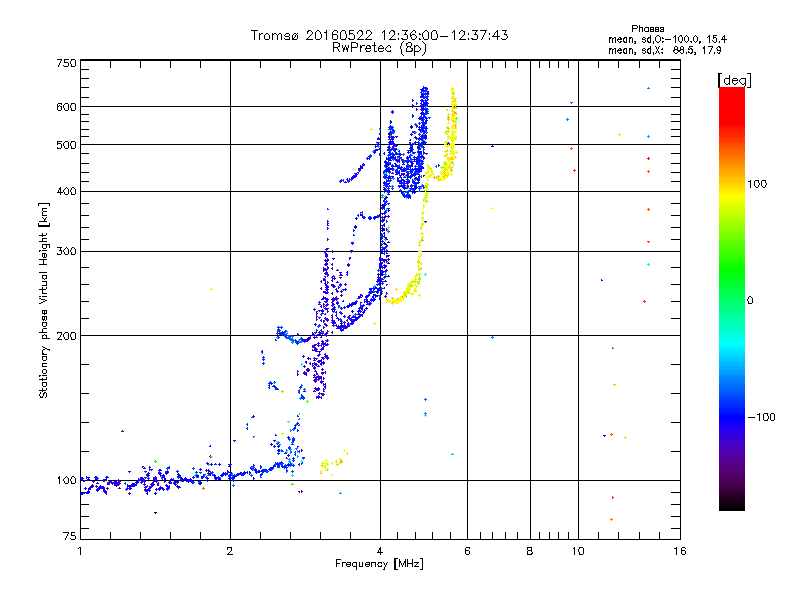Click the 'mean, sd,O:-100.0, 15.4' text
The height and width of the screenshot is (600, 800).
pos(667,39)
